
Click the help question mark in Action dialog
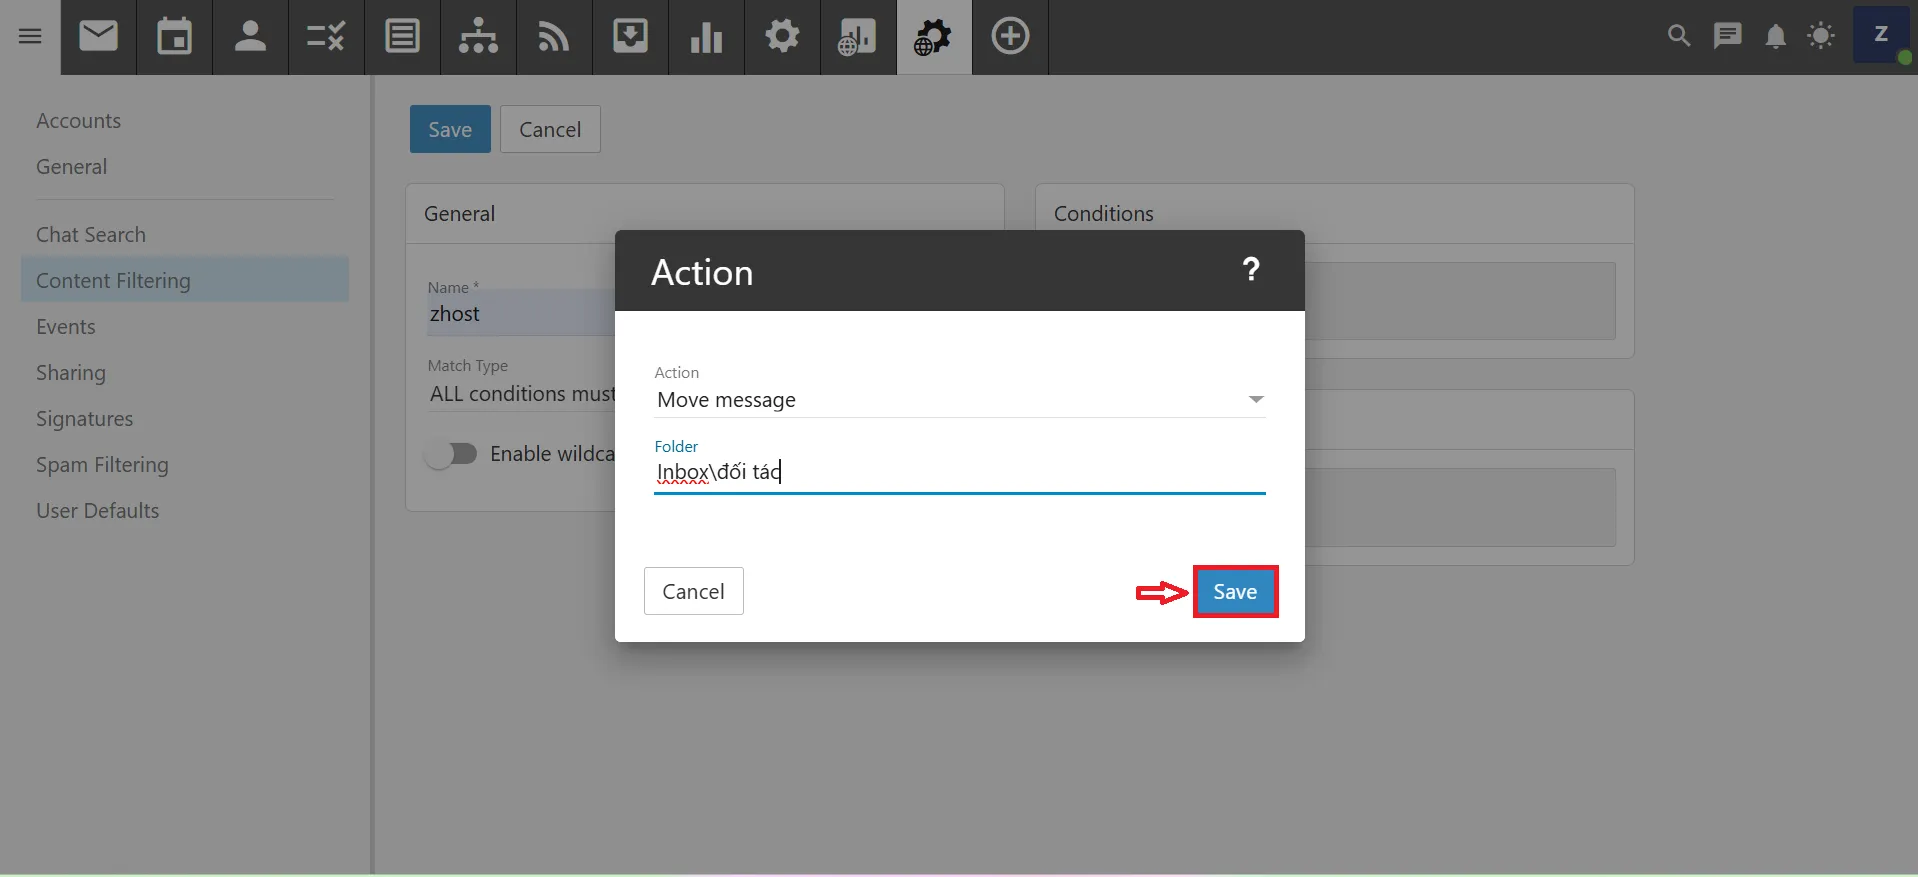1250,270
